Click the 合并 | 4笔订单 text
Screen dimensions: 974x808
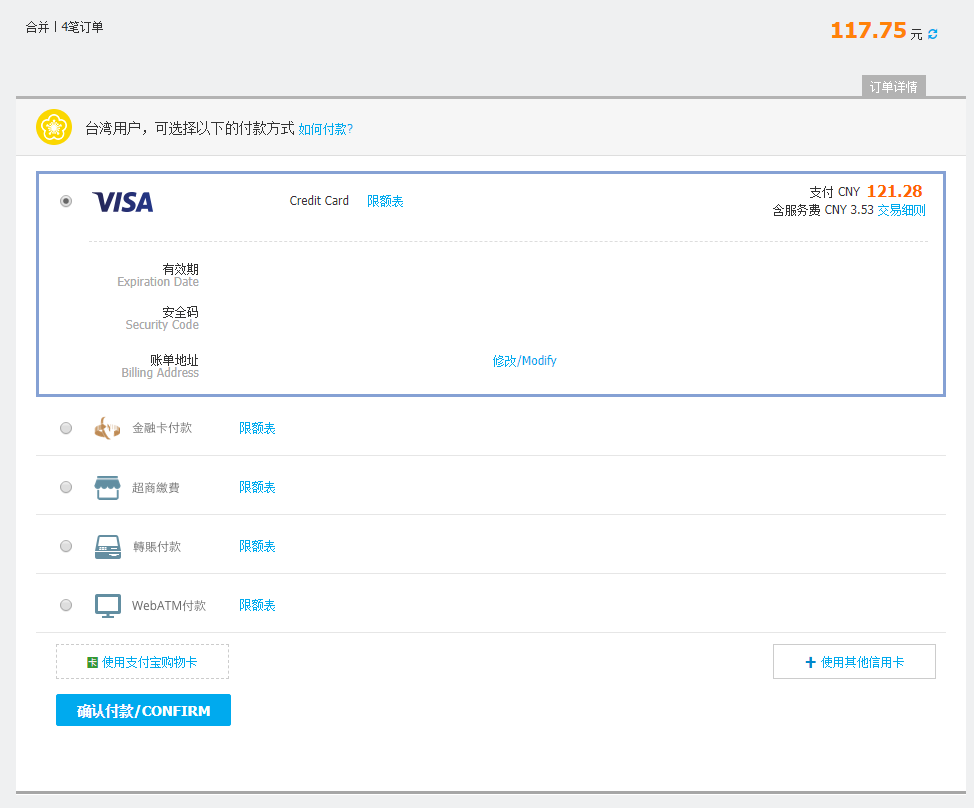click(65, 27)
